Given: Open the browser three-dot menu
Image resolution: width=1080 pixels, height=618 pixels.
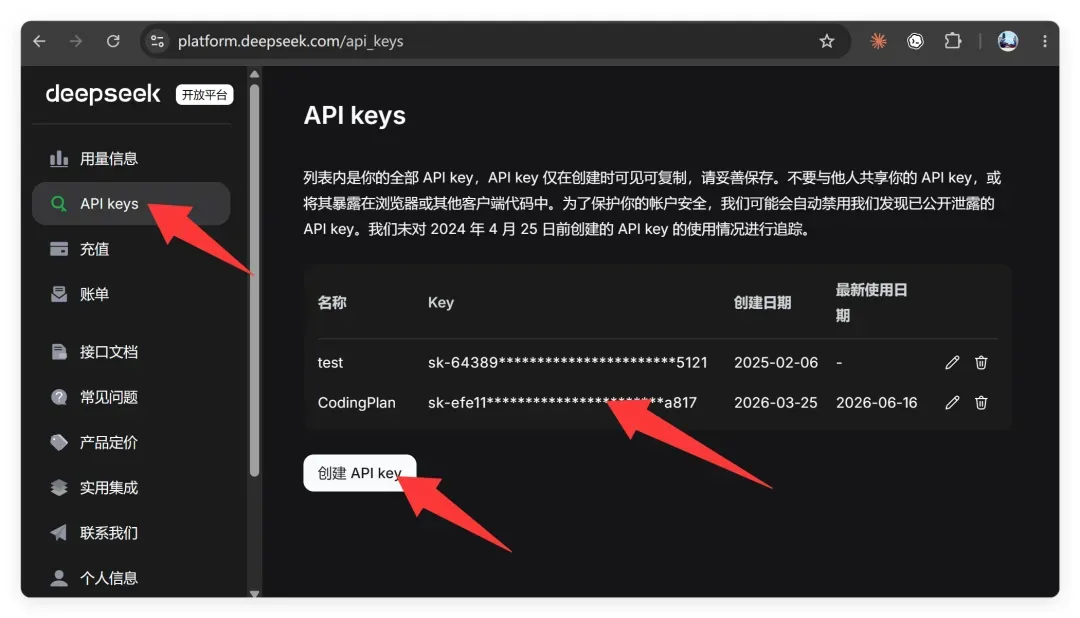Looking at the screenshot, I should pyautogui.click(x=1044, y=41).
